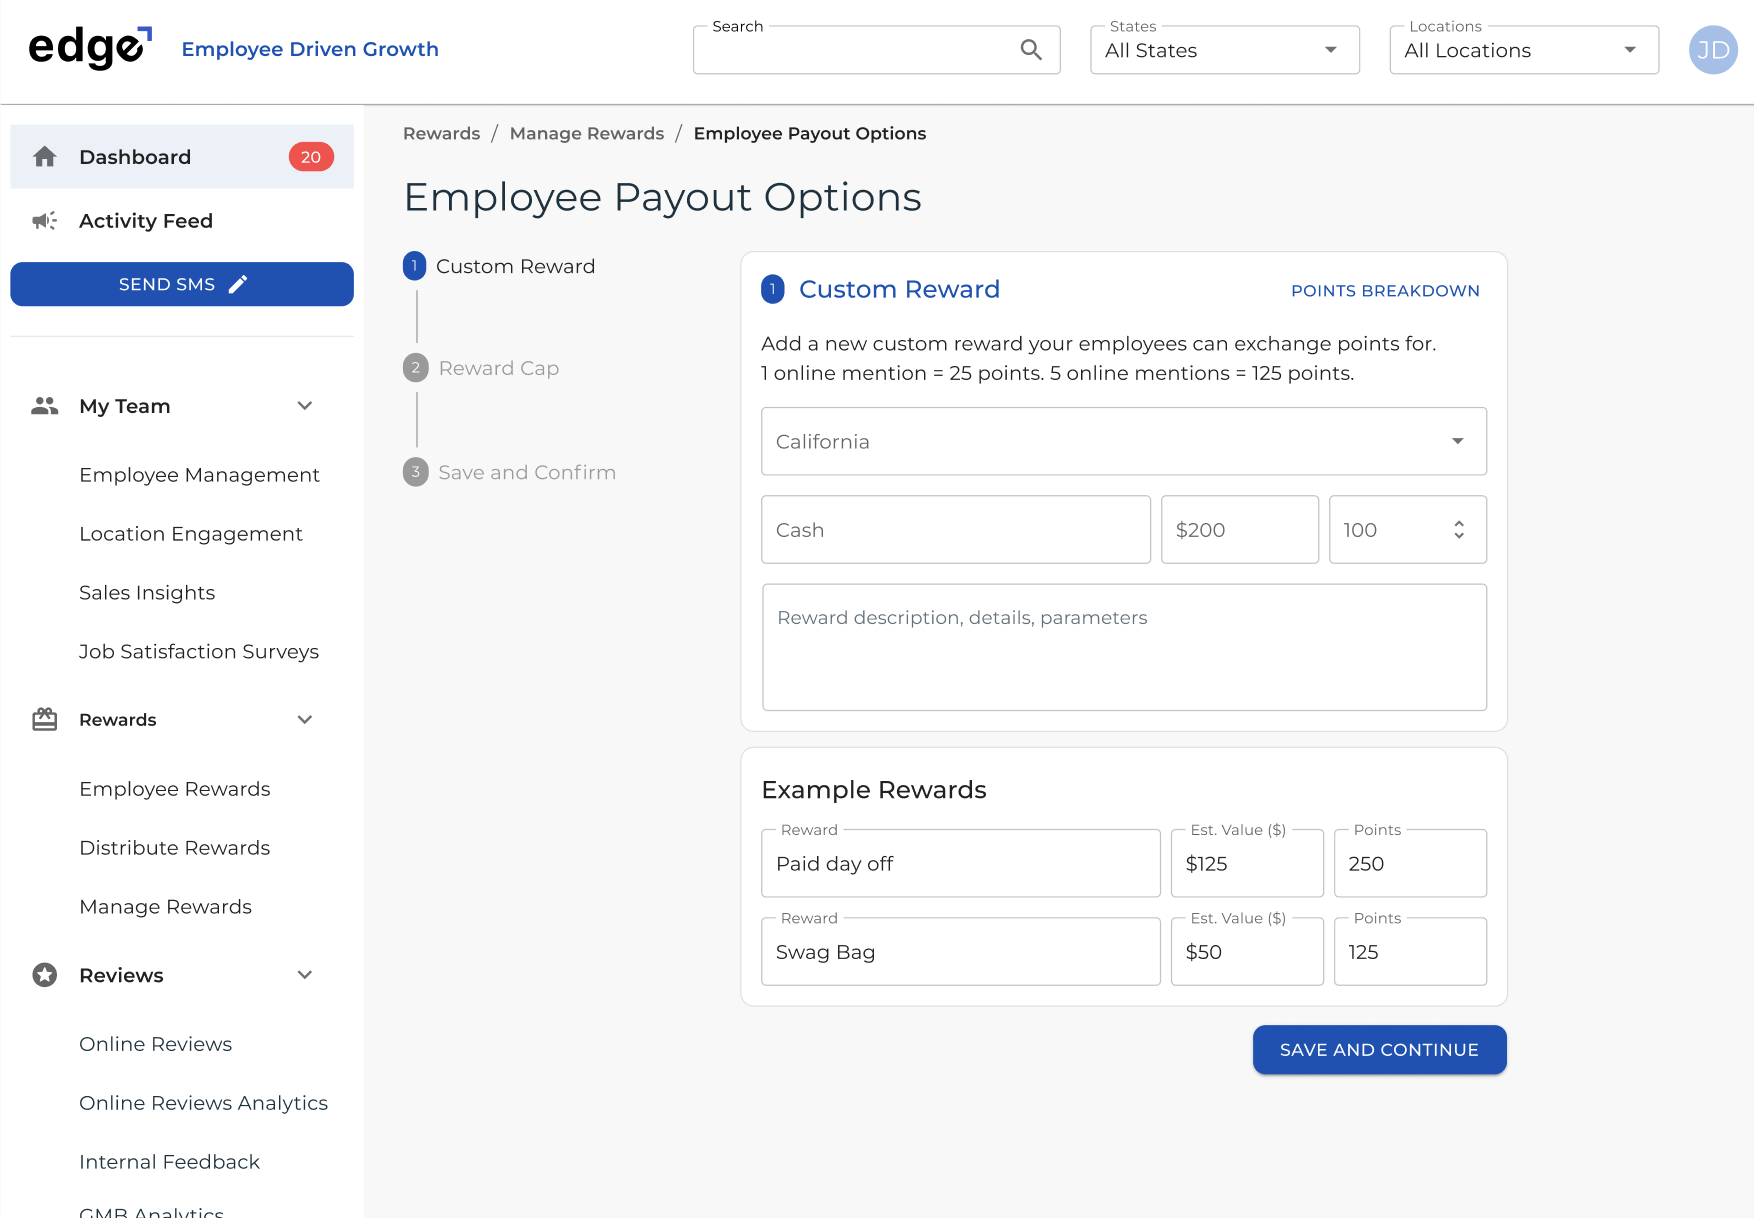Click the Dashboard home icon
Screen dimensions: 1754x1218
pyautogui.click(x=45, y=157)
